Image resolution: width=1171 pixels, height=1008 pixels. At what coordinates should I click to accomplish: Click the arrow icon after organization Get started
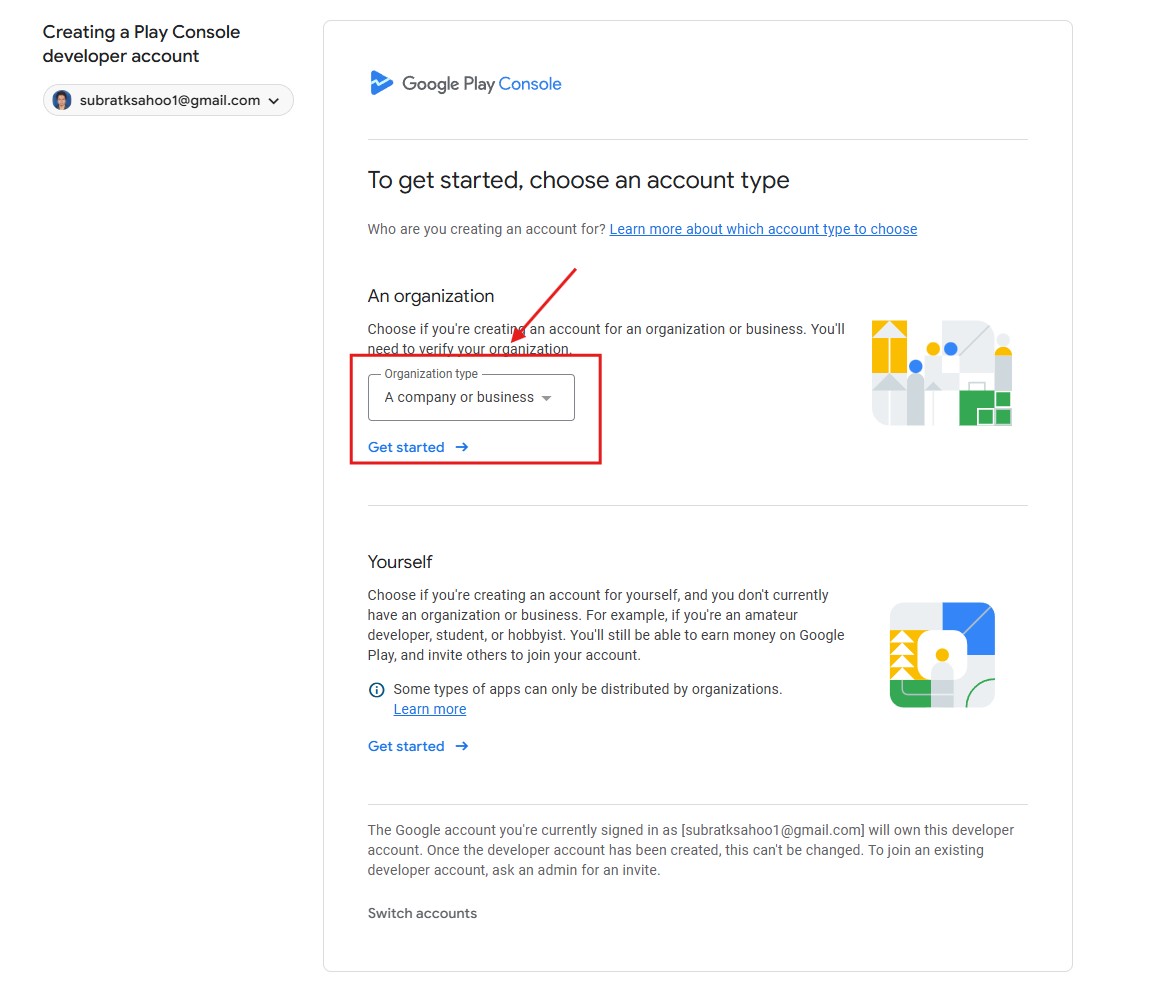tap(462, 447)
